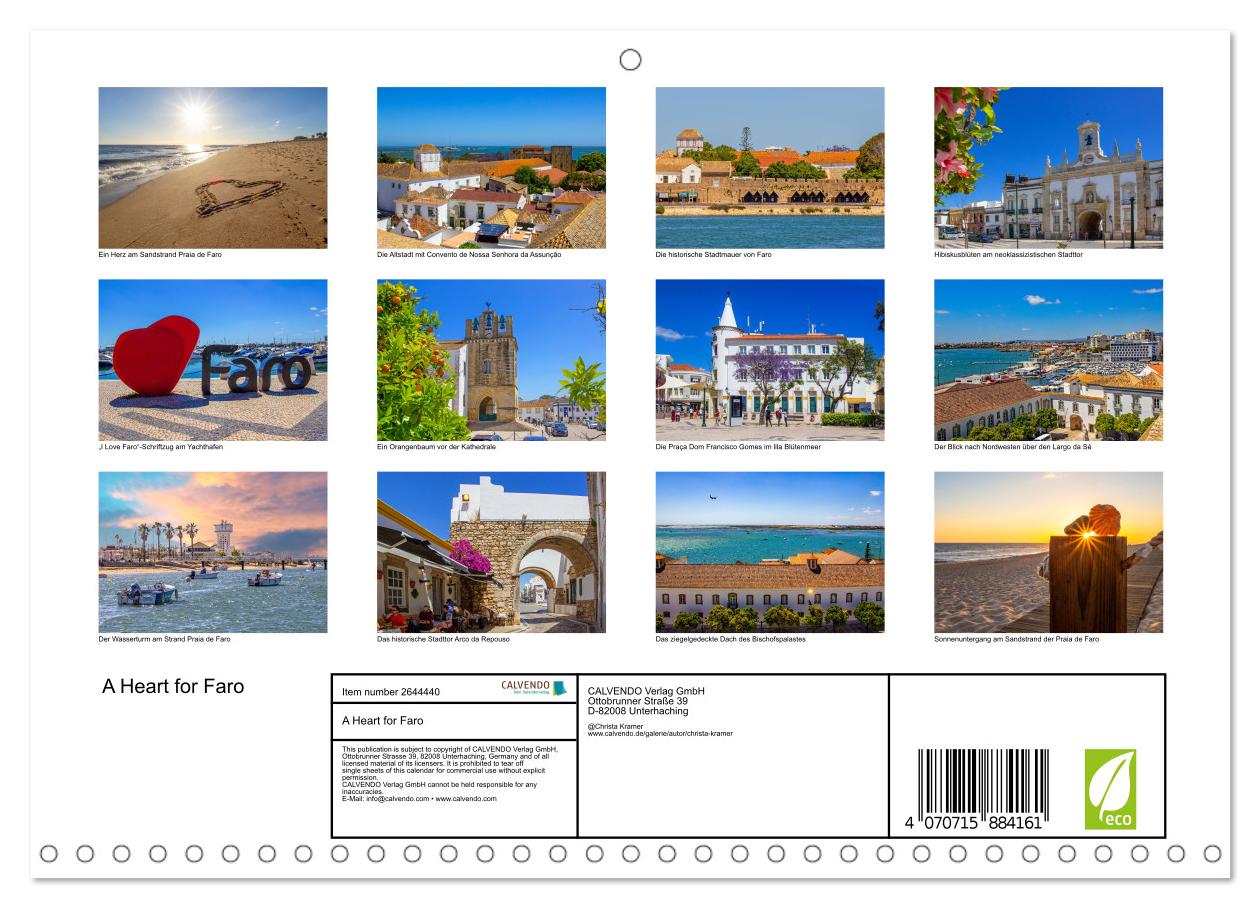1260x908 pixels.
Task: Click caption 'Ein Herz am Sandstrand Praia de Faro'
Action: coord(160,255)
